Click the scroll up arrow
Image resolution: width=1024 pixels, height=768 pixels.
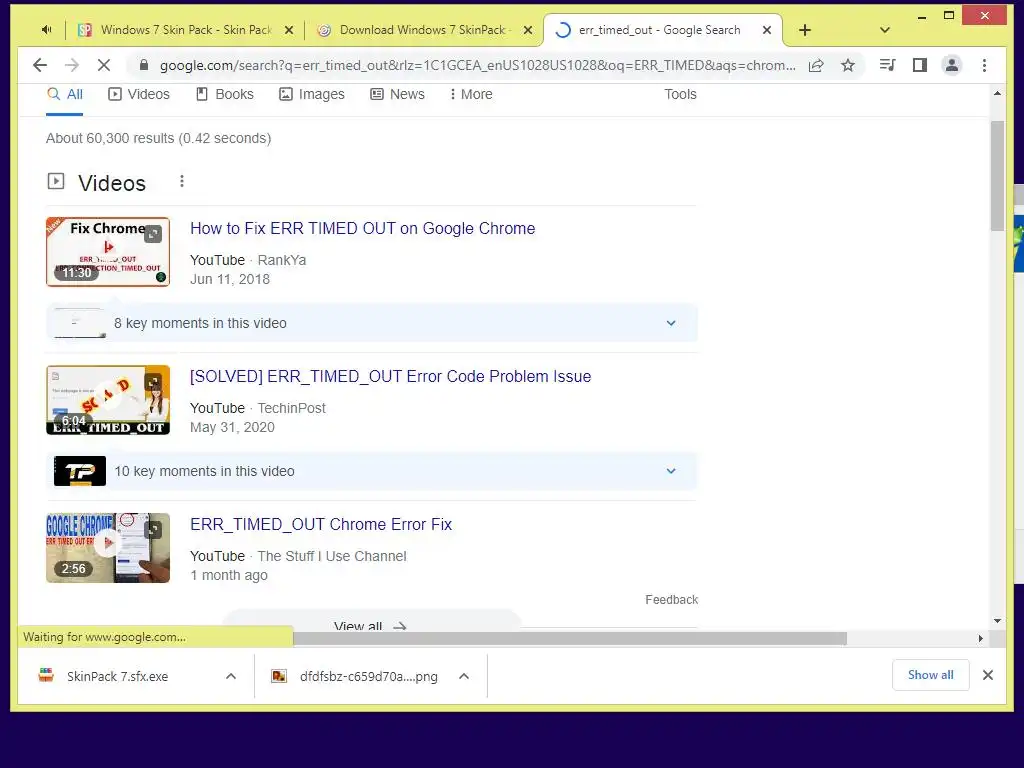tap(997, 94)
